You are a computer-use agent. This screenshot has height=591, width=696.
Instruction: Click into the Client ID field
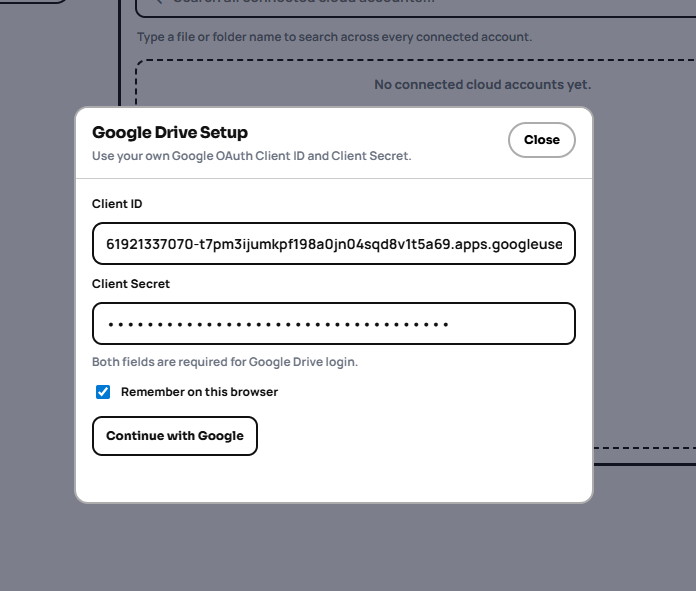coord(334,244)
